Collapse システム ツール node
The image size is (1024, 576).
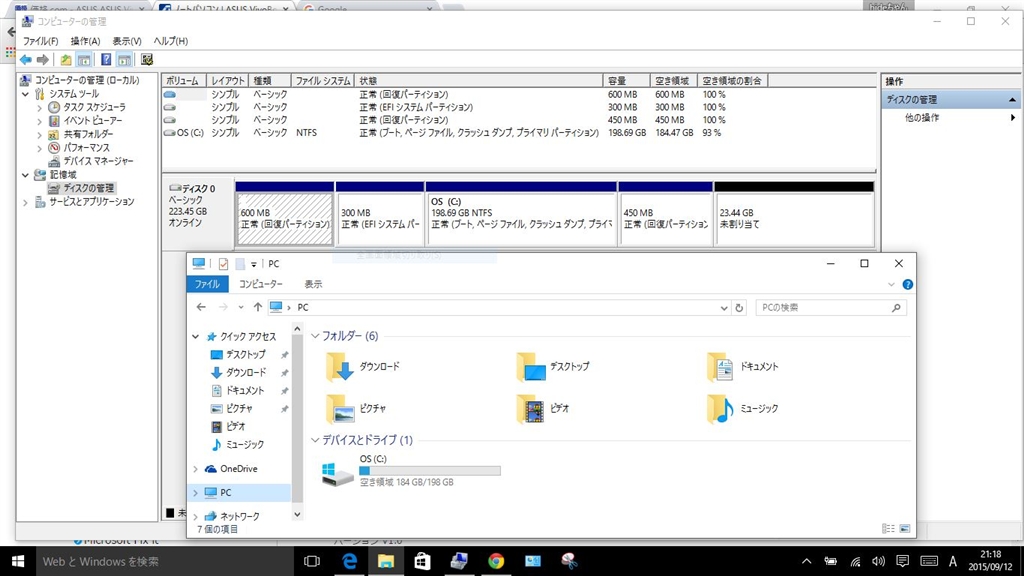(x=25, y=94)
